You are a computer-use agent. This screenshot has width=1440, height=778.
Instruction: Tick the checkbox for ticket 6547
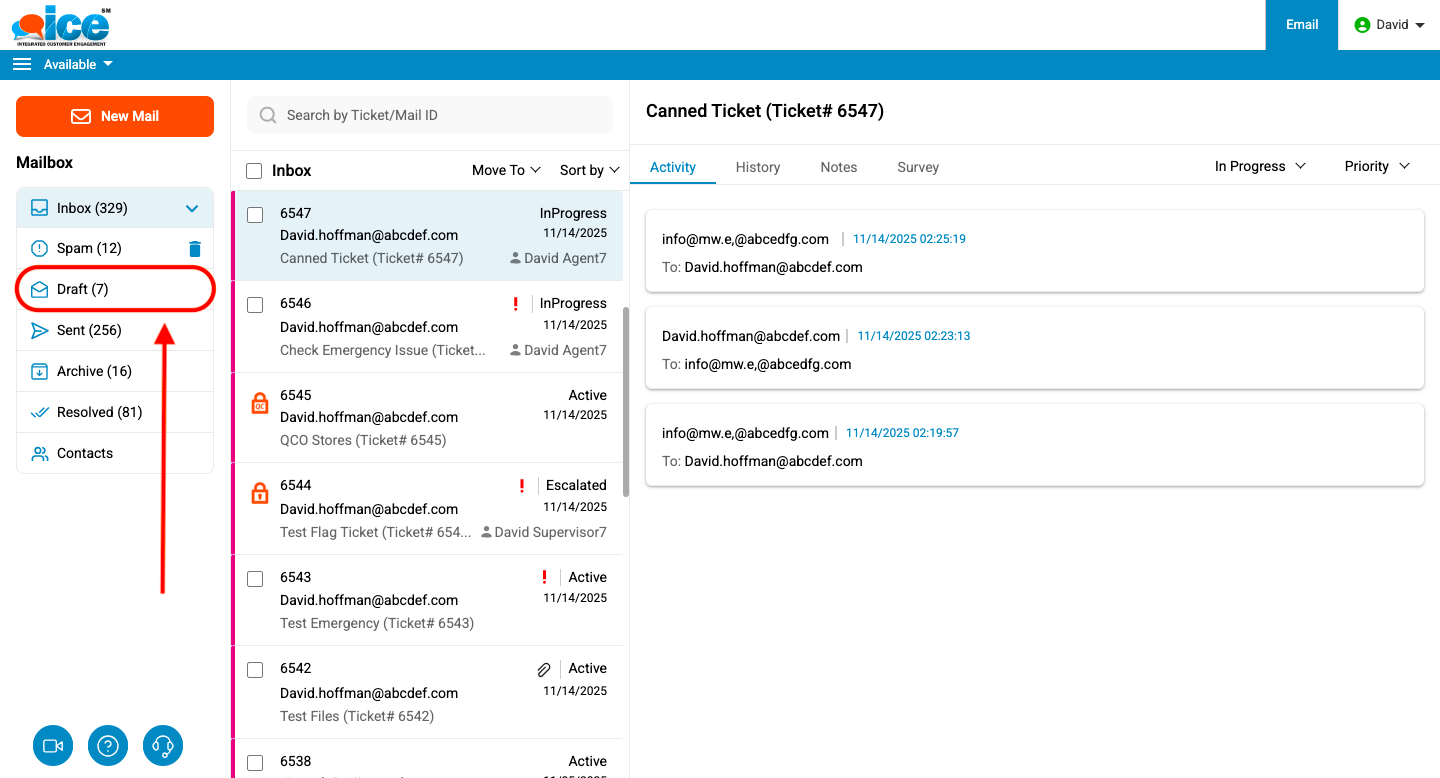pyautogui.click(x=255, y=215)
